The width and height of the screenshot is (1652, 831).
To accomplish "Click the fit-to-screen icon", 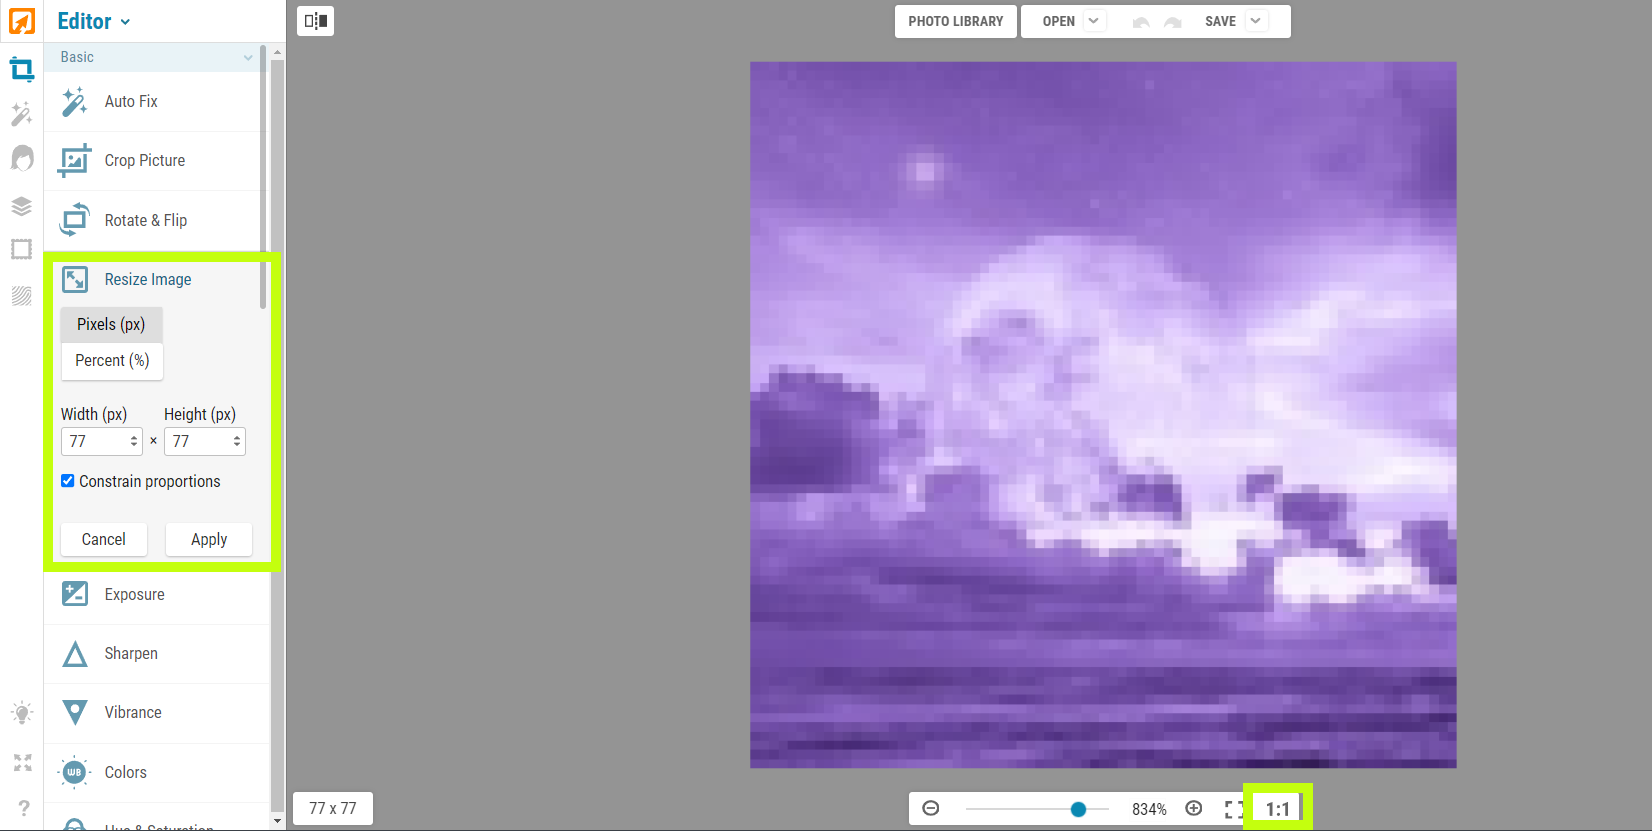I will [x=1234, y=809].
